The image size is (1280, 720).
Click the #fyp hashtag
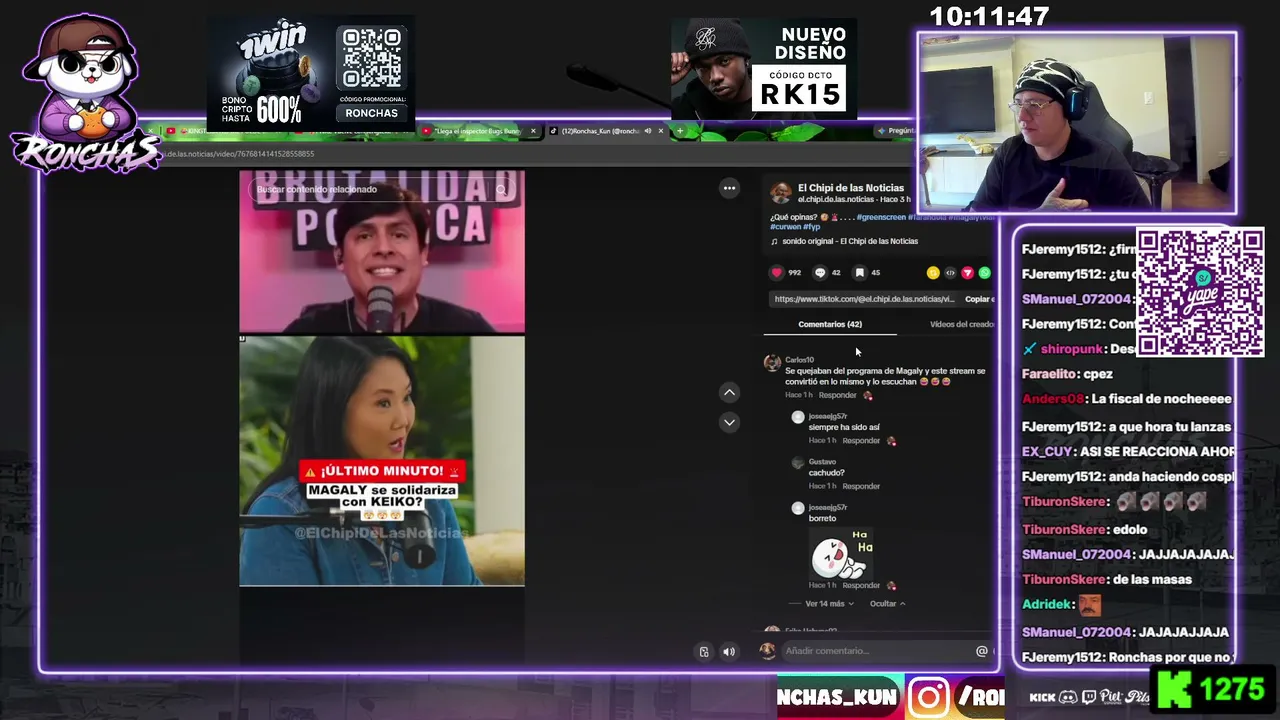click(811, 227)
